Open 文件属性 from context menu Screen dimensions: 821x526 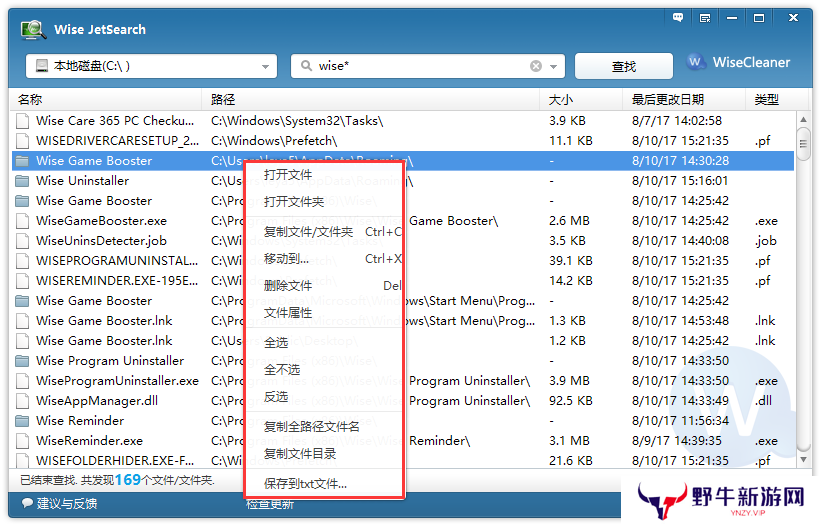click(287, 313)
